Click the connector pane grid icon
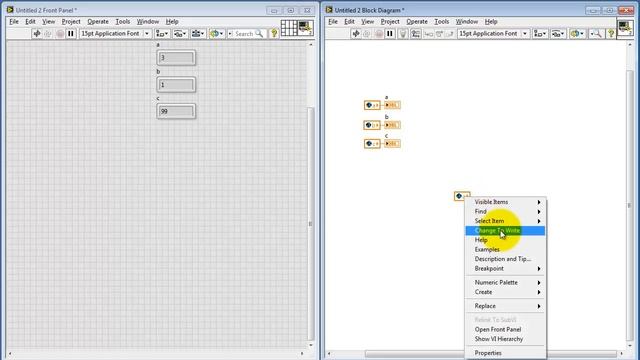This screenshot has width=640, height=360. point(289,28)
